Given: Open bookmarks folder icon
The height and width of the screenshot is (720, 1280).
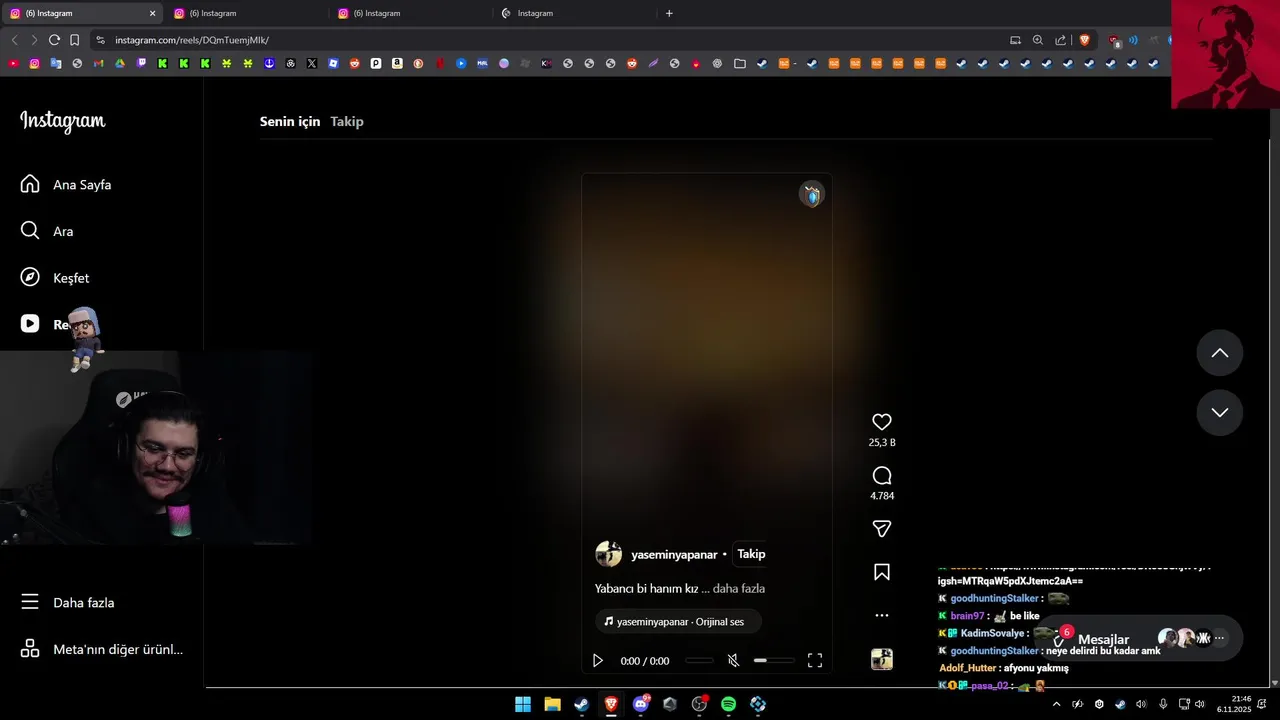Looking at the screenshot, I should pyautogui.click(x=739, y=63).
